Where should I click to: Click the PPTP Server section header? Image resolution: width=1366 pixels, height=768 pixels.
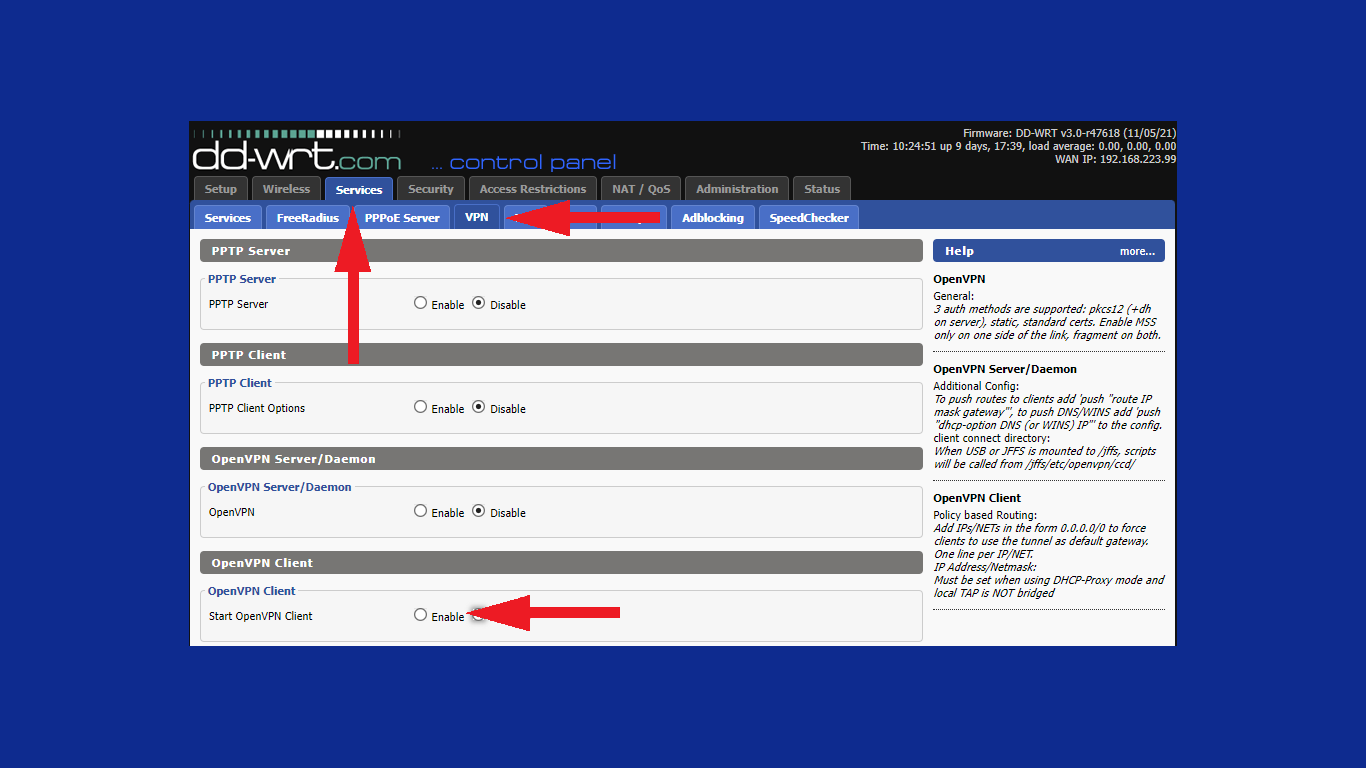(x=561, y=251)
